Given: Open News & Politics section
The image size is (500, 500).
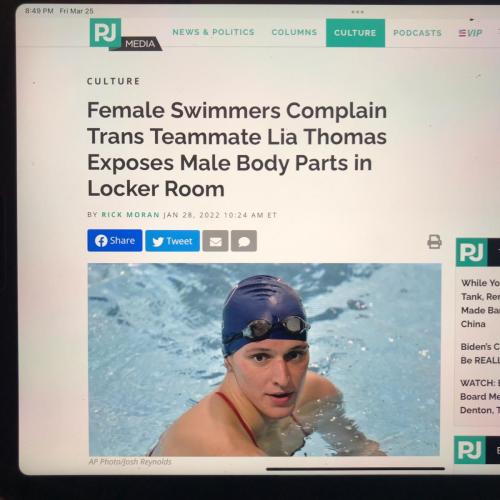Looking at the screenshot, I should click(x=213, y=32).
